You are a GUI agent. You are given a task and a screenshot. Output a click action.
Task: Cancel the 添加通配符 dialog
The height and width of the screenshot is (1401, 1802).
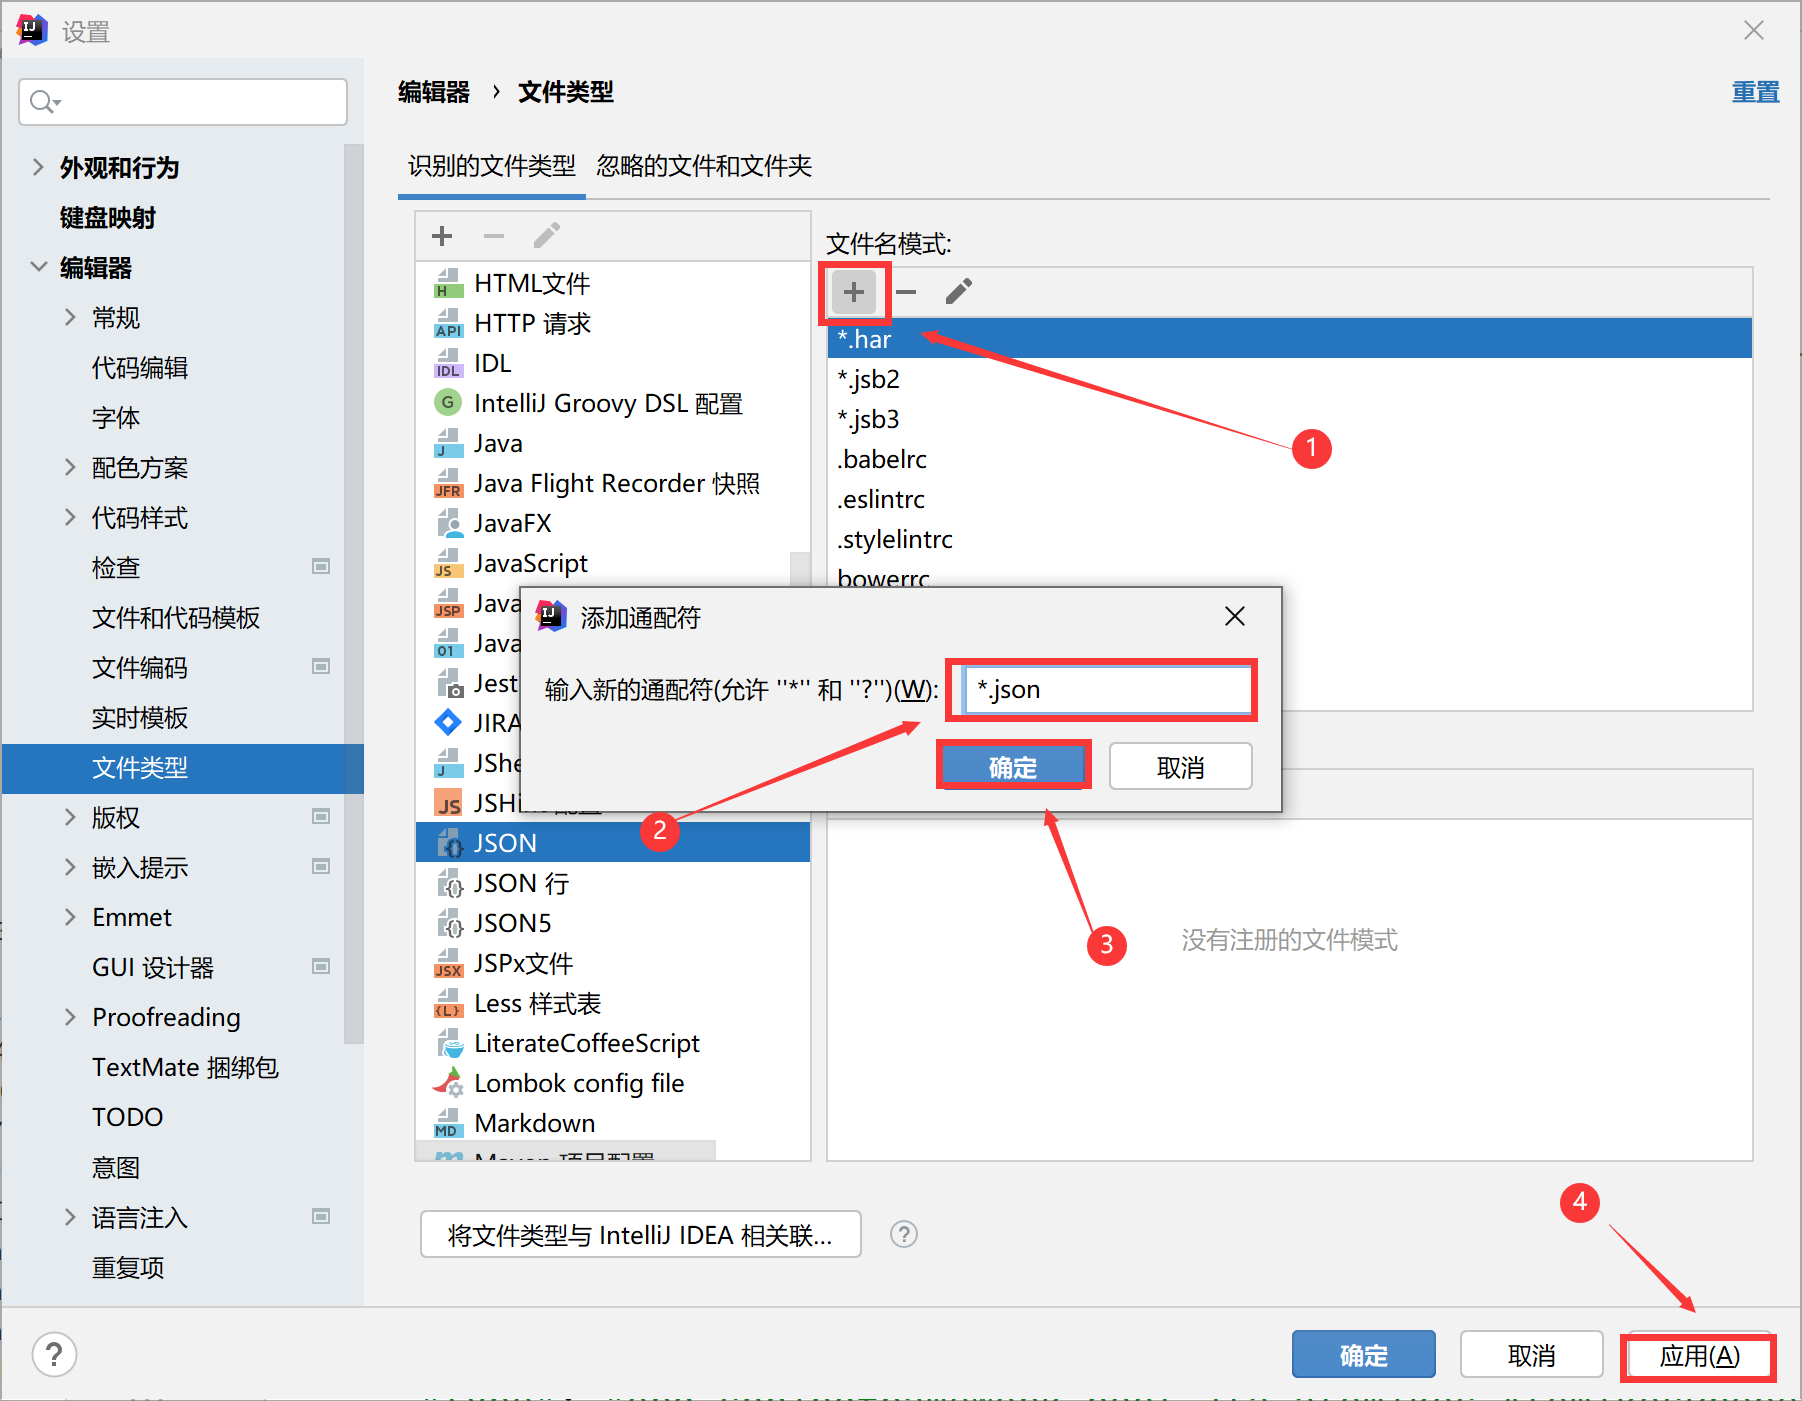pos(1180,767)
